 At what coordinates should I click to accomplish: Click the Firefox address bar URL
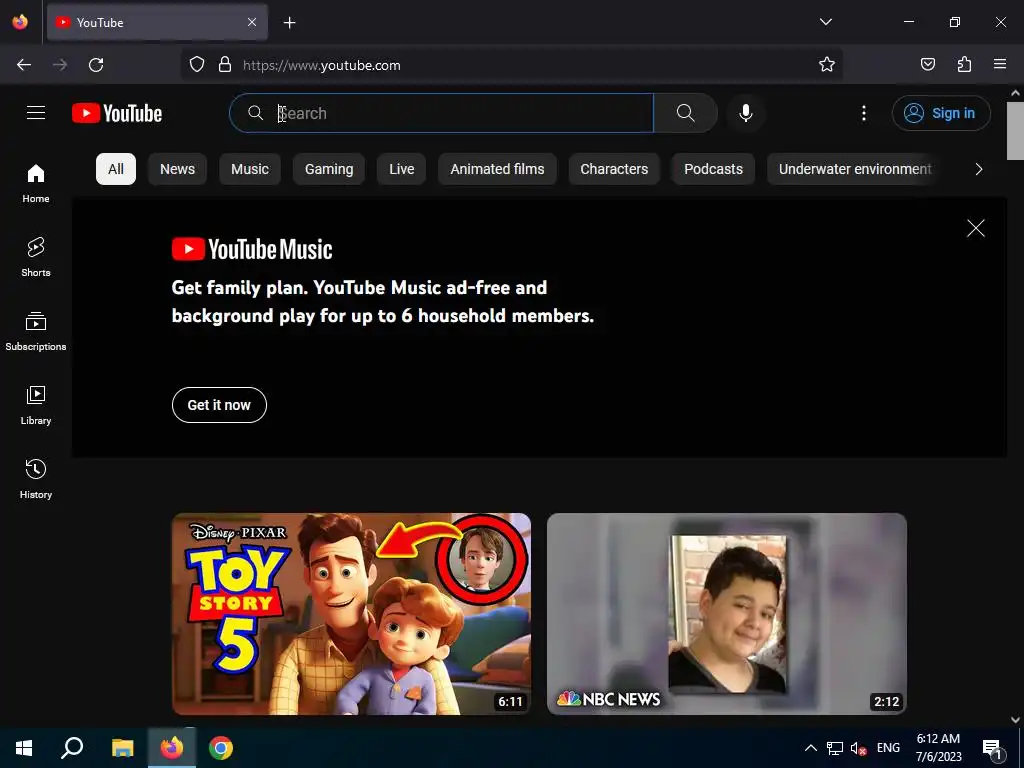click(x=322, y=65)
